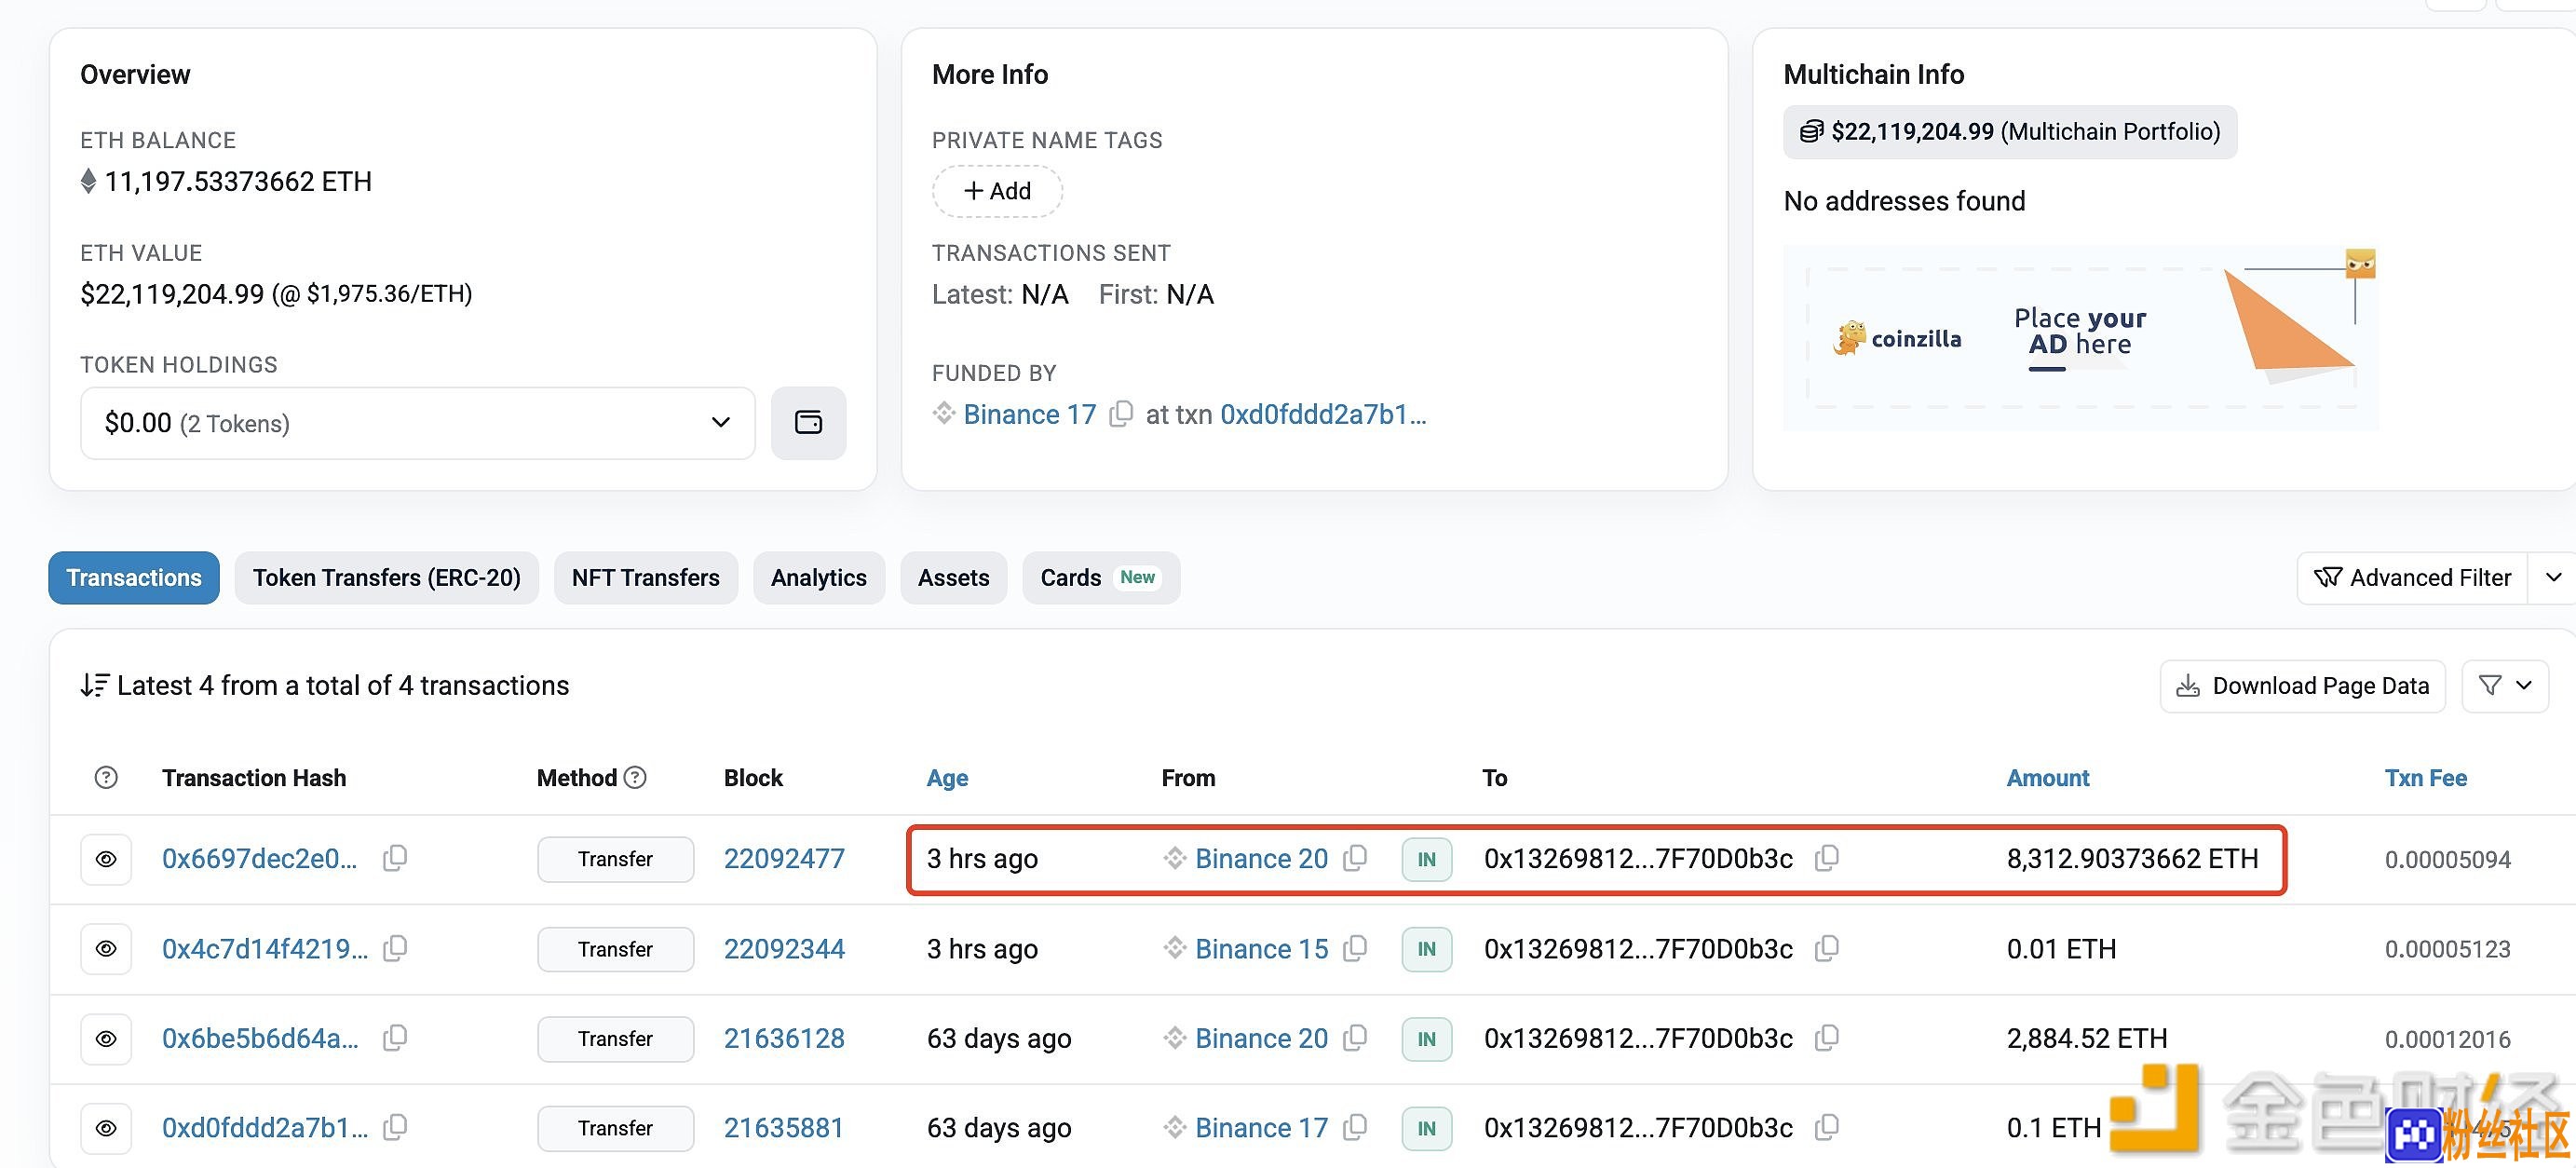This screenshot has width=2576, height=1168.
Task: Toggle eye preview for transaction 0x6697dec2e0
Action: (x=106, y=859)
